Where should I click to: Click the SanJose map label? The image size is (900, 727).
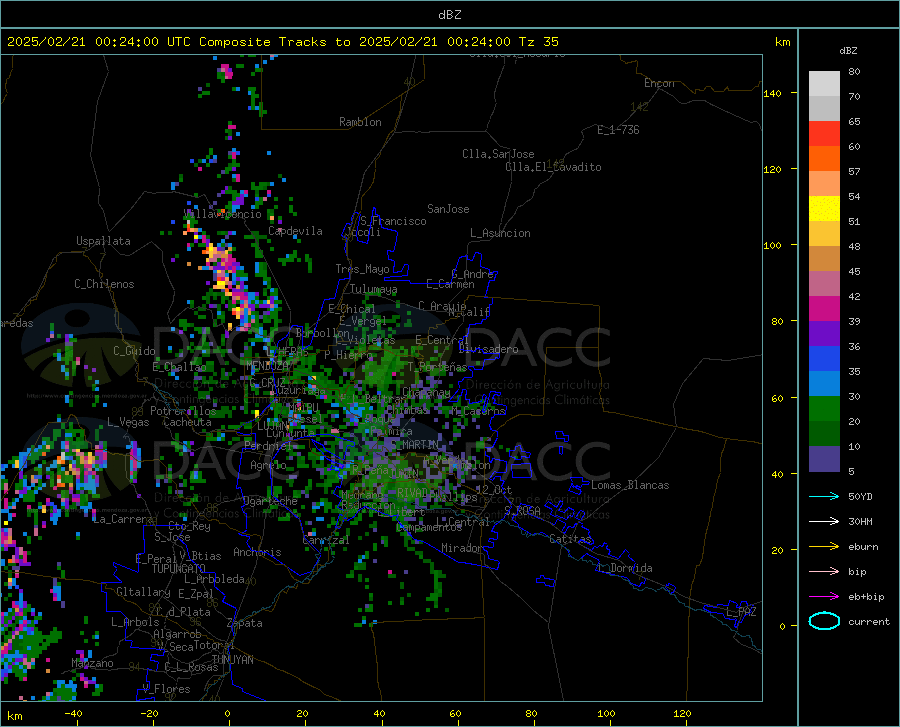point(448,209)
